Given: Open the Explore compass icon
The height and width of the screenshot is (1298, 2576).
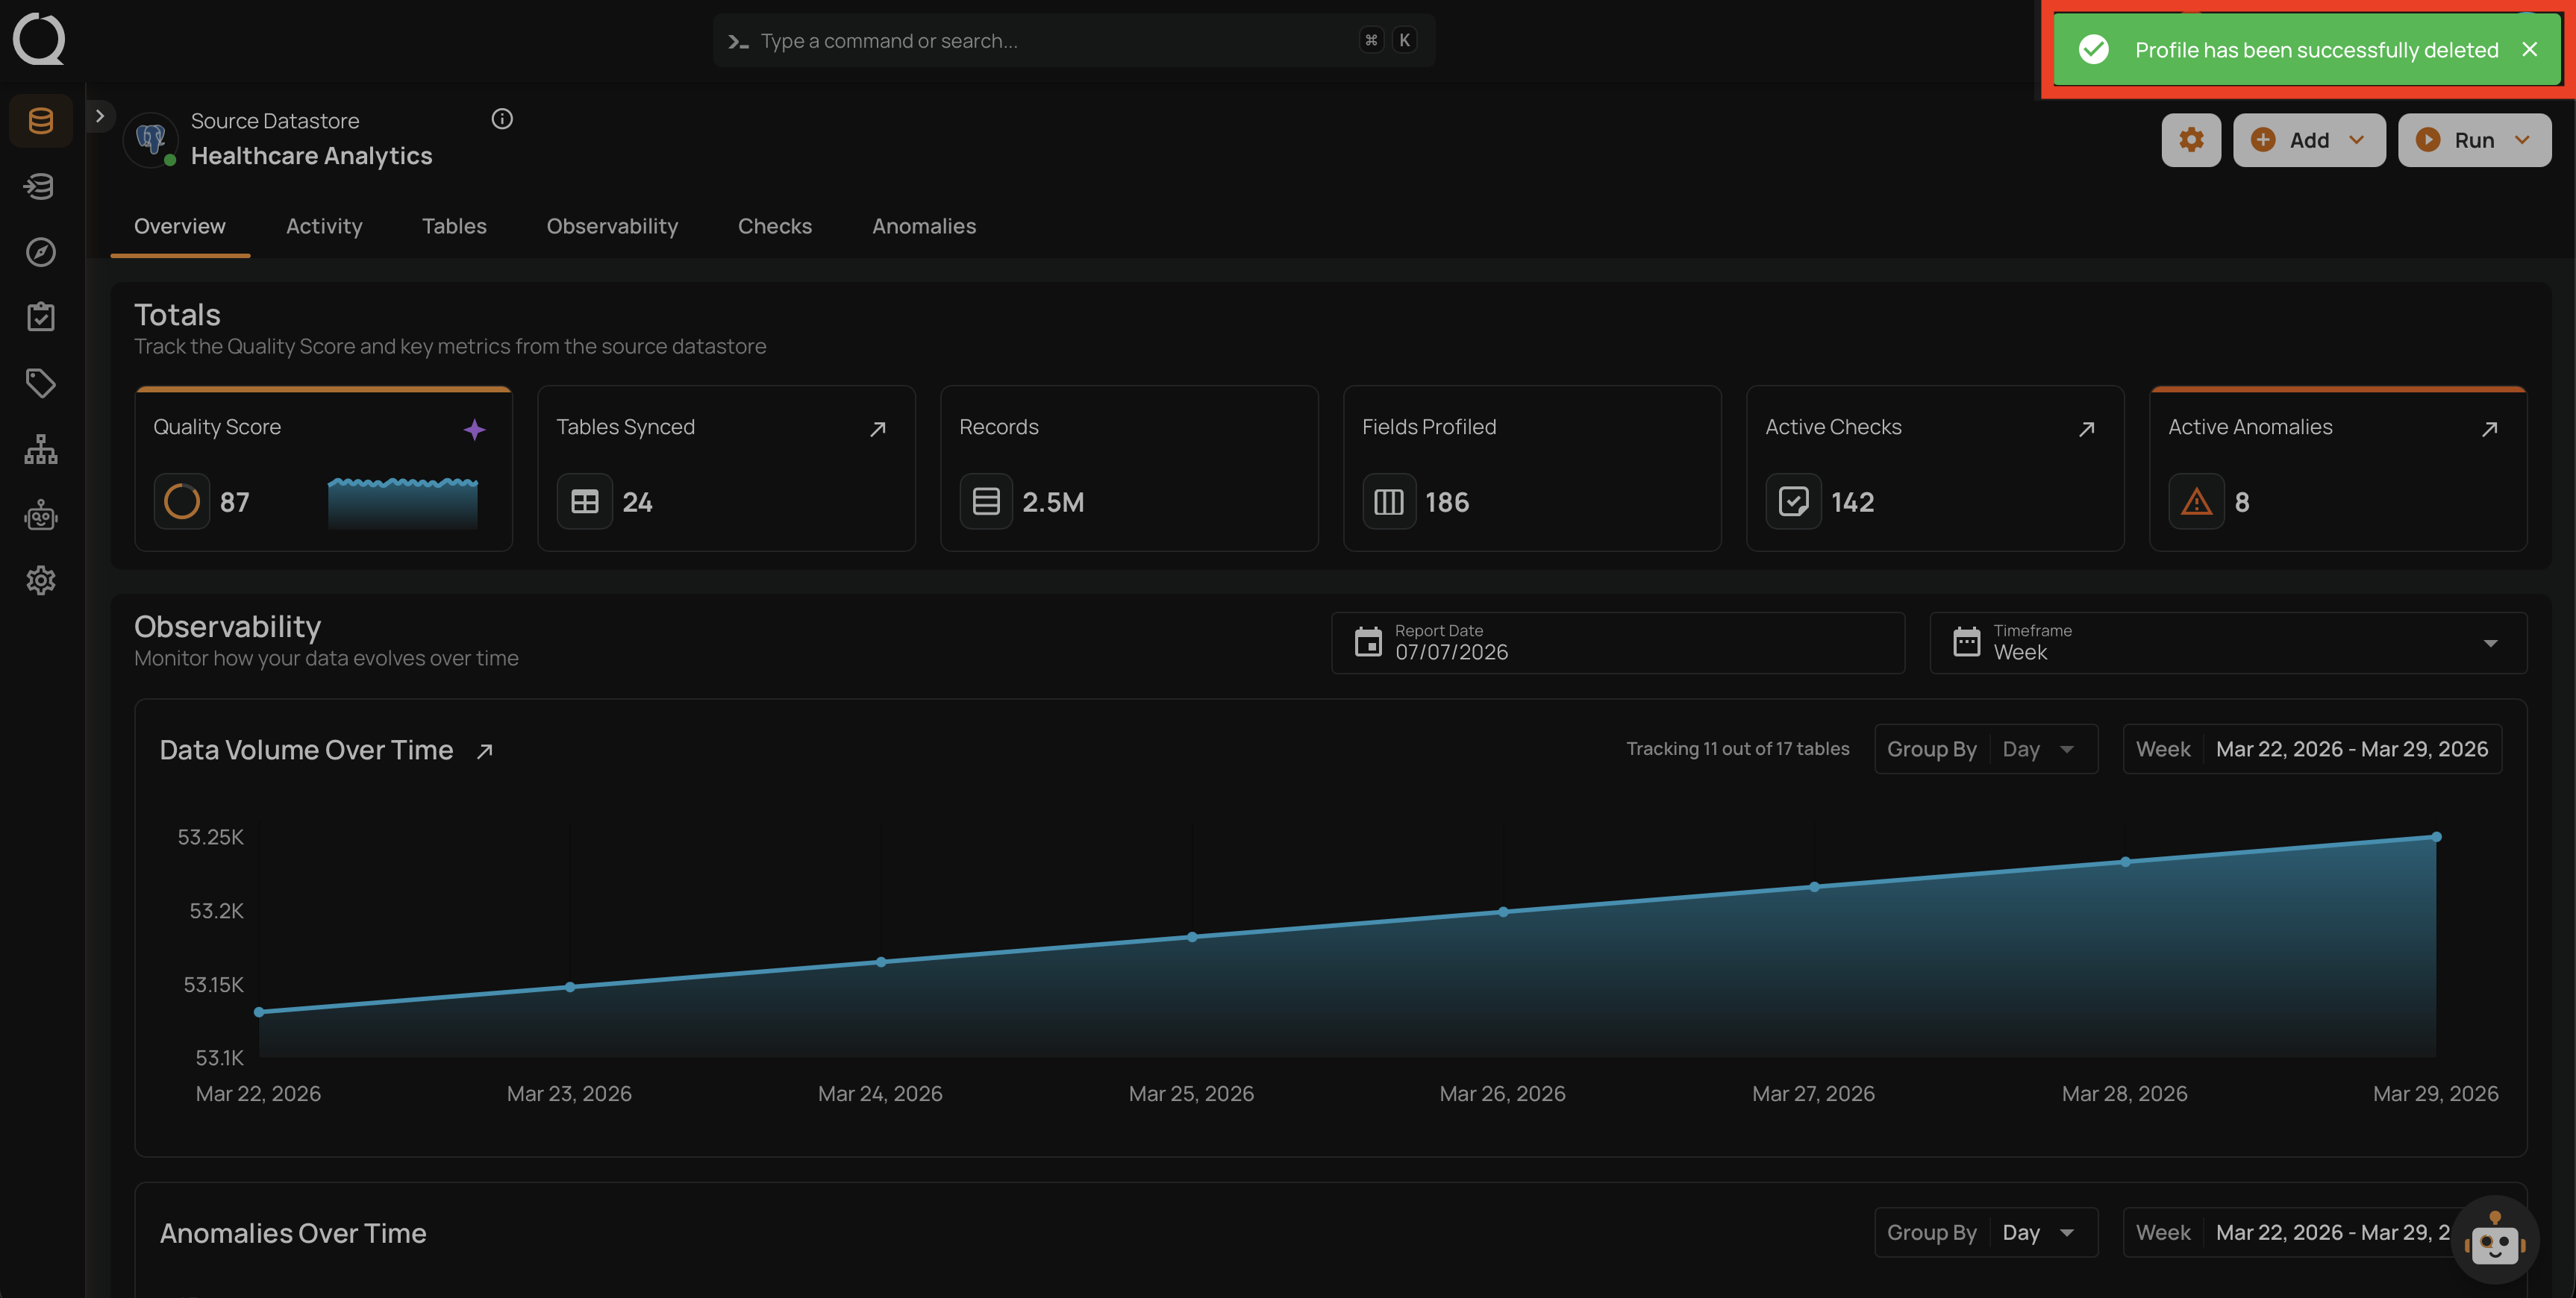Looking at the screenshot, I should tap(41, 252).
